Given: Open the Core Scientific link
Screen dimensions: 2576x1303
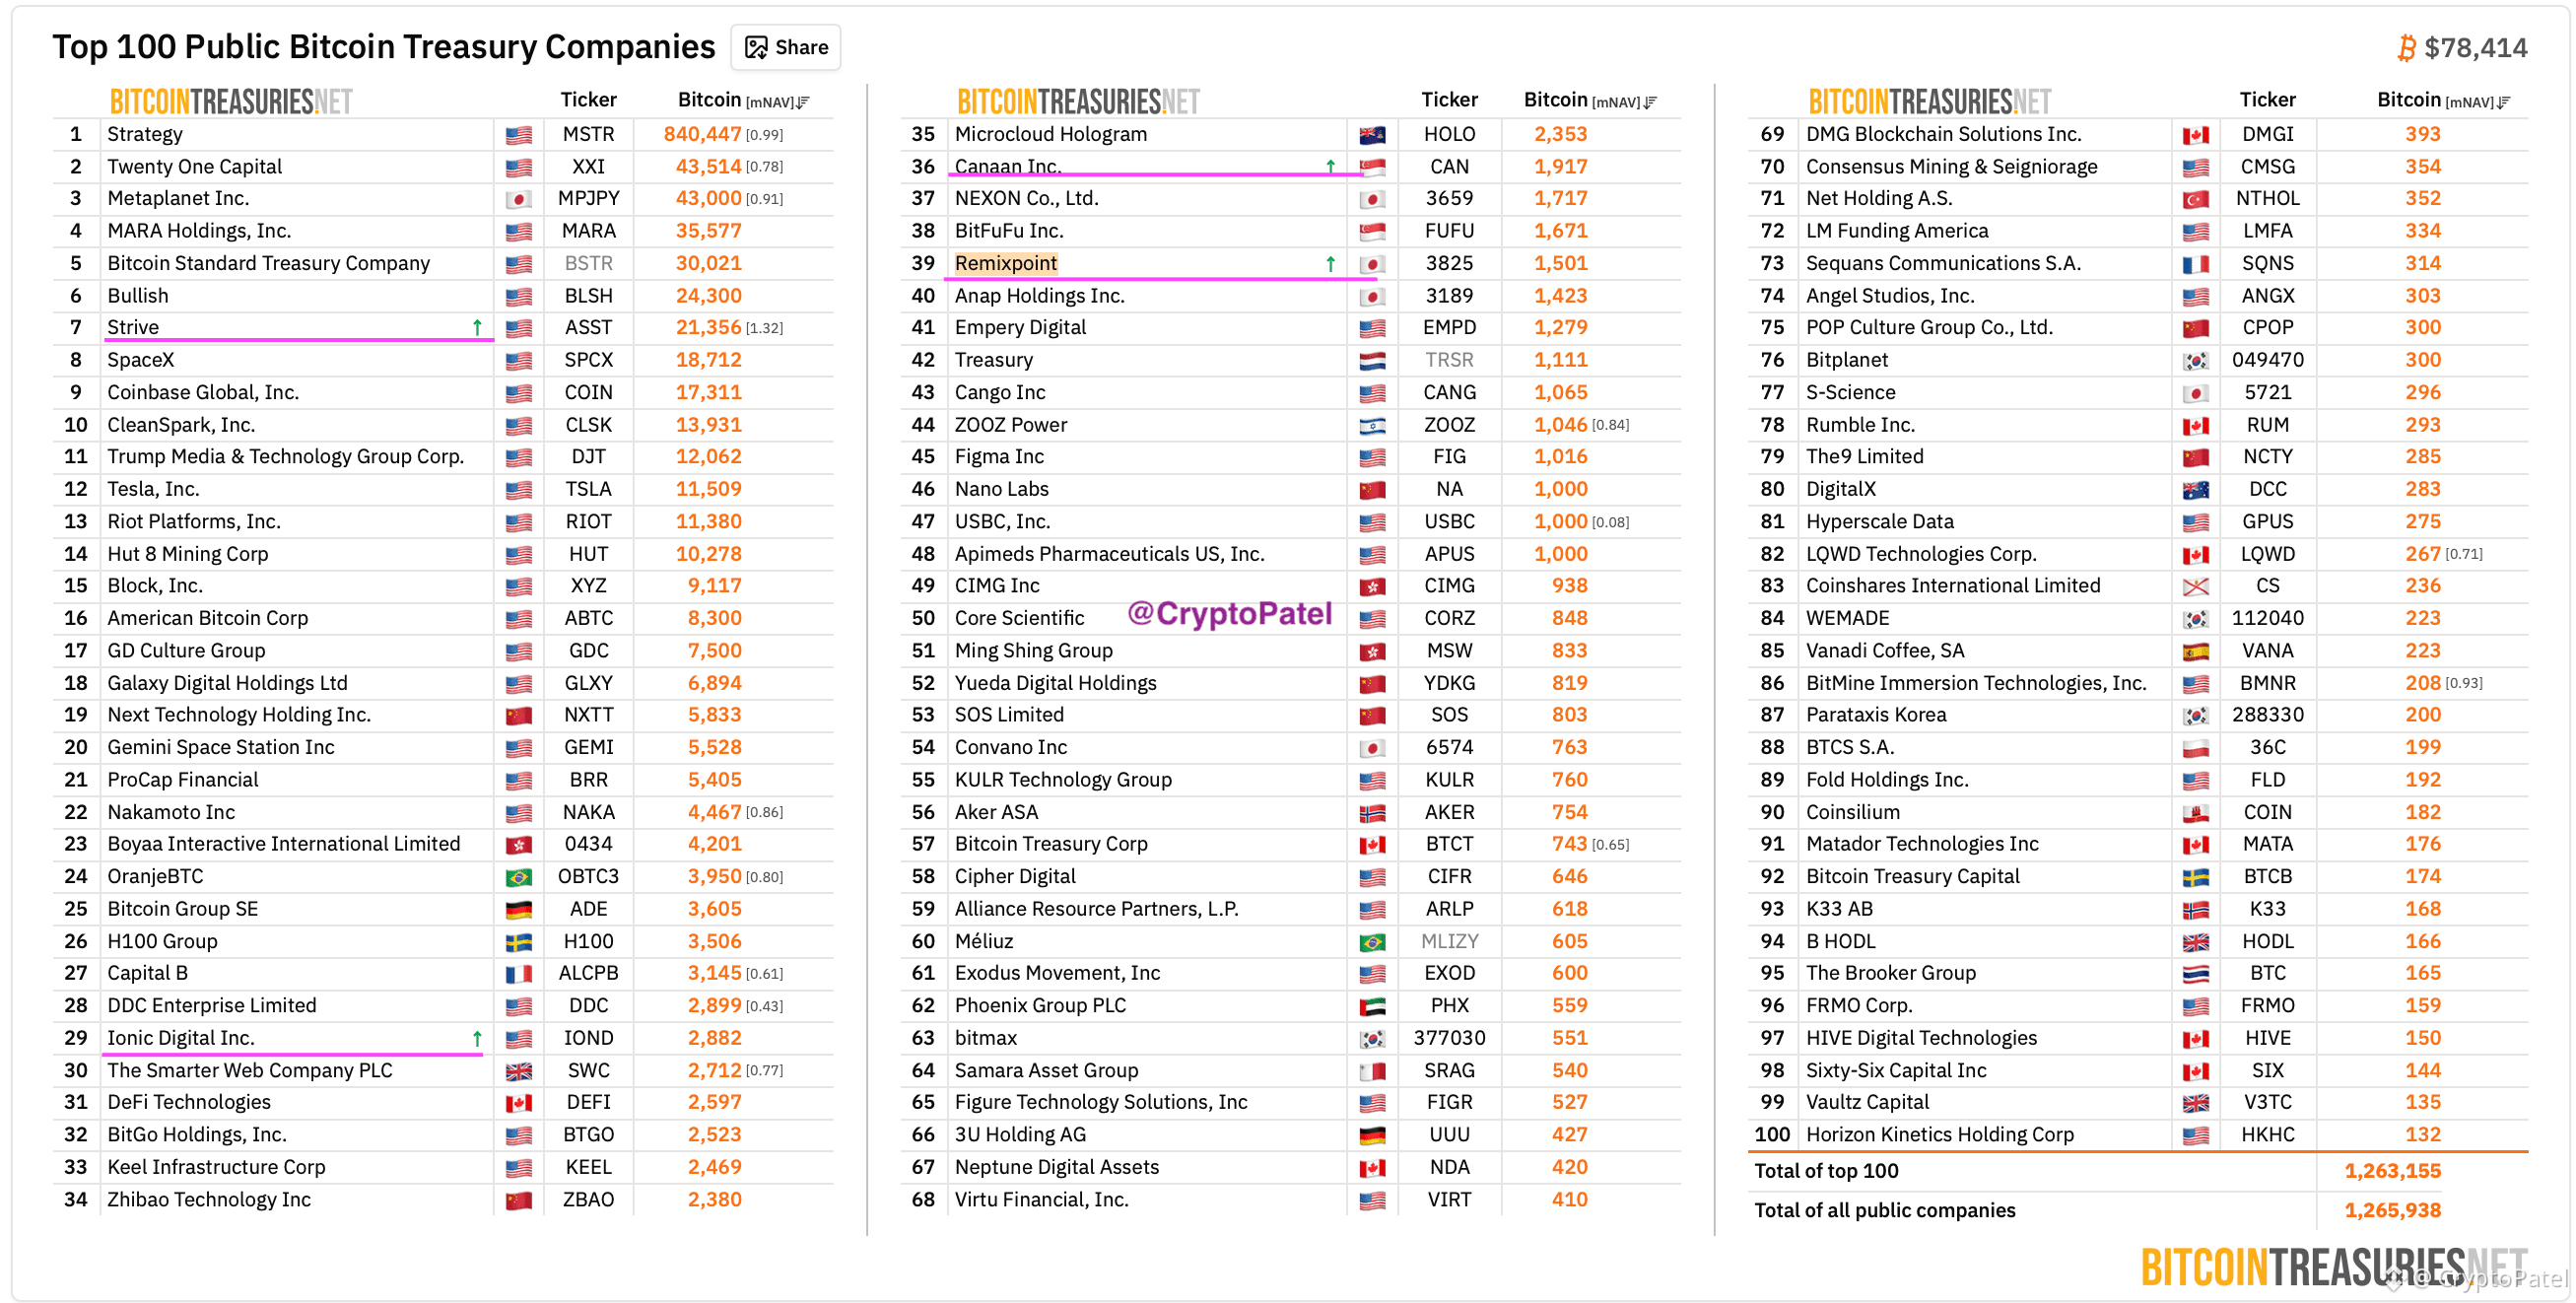Looking at the screenshot, I should coord(1019,618).
